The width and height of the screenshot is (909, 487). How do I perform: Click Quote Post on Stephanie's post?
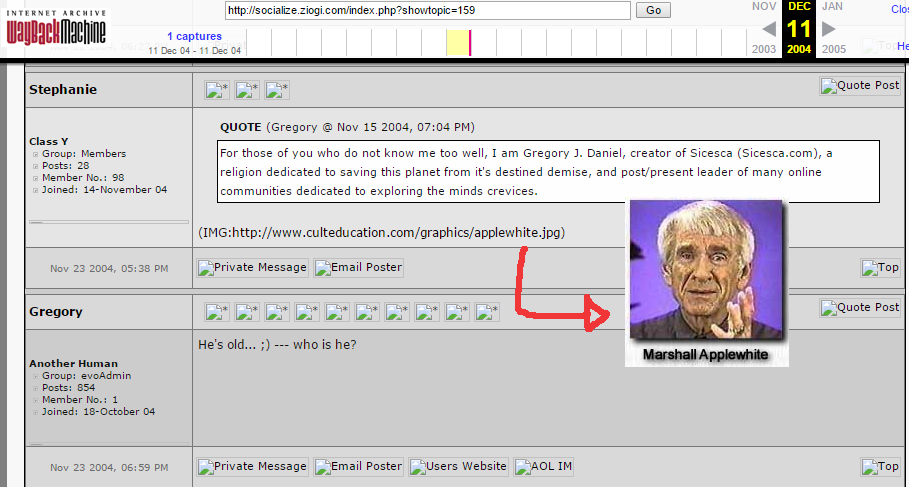pyautogui.click(x=860, y=86)
